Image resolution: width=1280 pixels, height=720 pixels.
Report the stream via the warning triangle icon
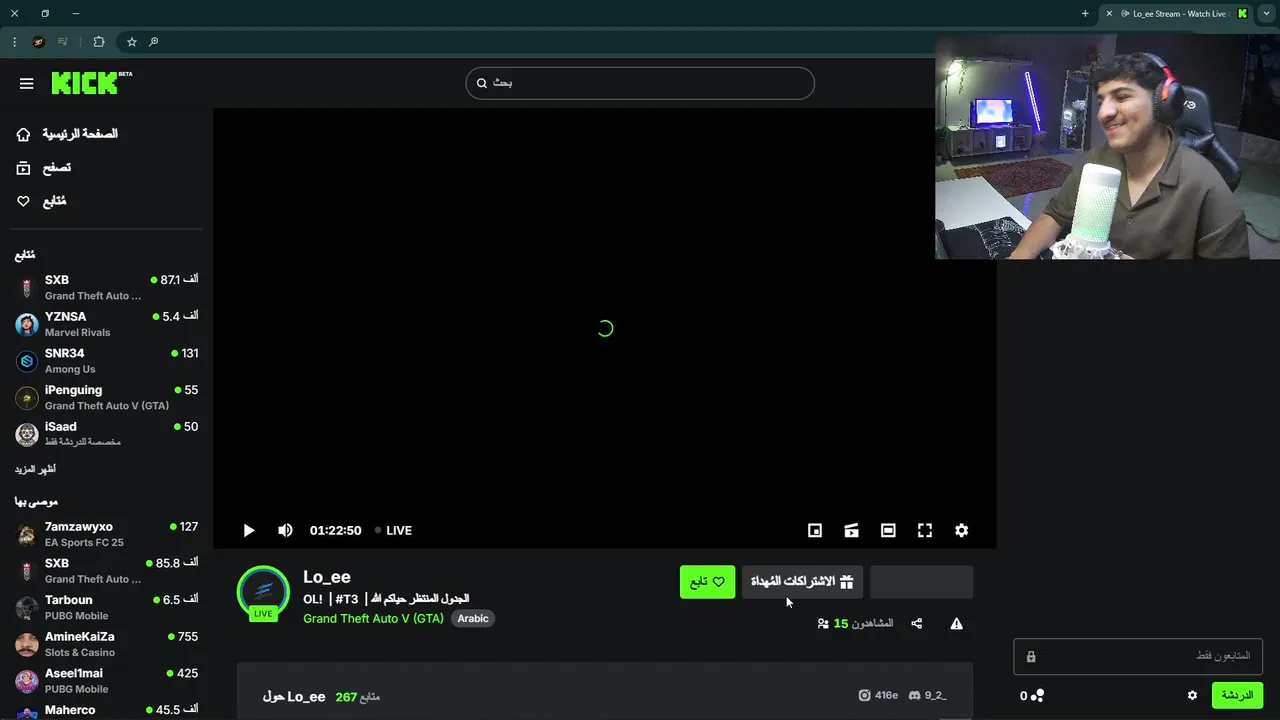click(957, 624)
